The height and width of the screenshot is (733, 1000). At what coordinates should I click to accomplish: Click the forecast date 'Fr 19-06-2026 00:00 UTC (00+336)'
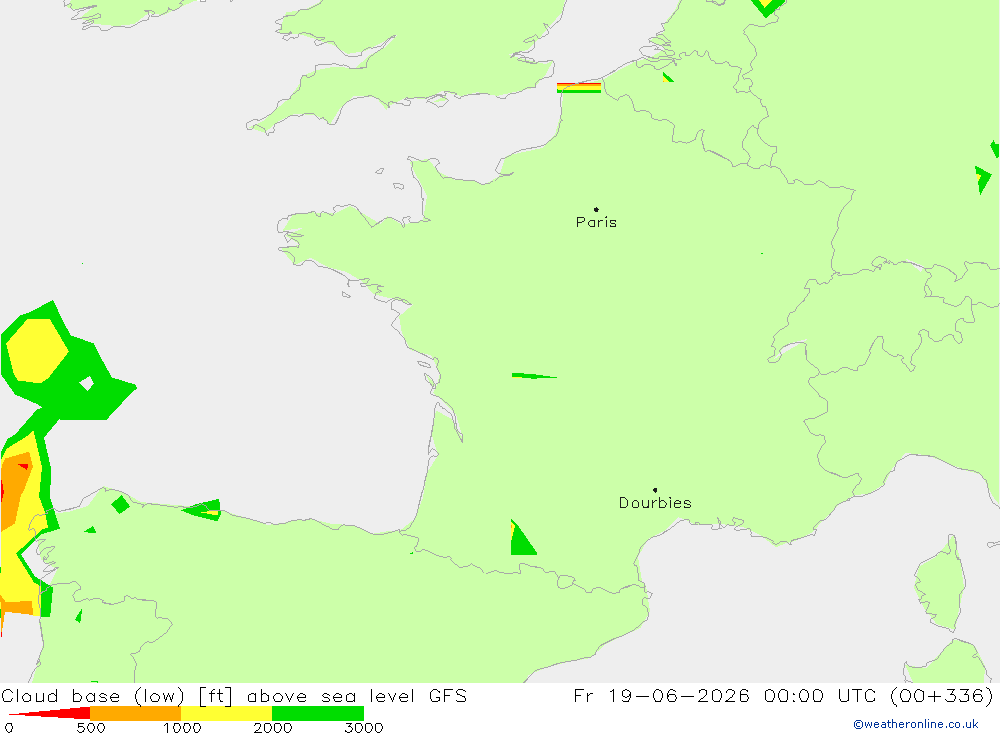[x=783, y=695]
